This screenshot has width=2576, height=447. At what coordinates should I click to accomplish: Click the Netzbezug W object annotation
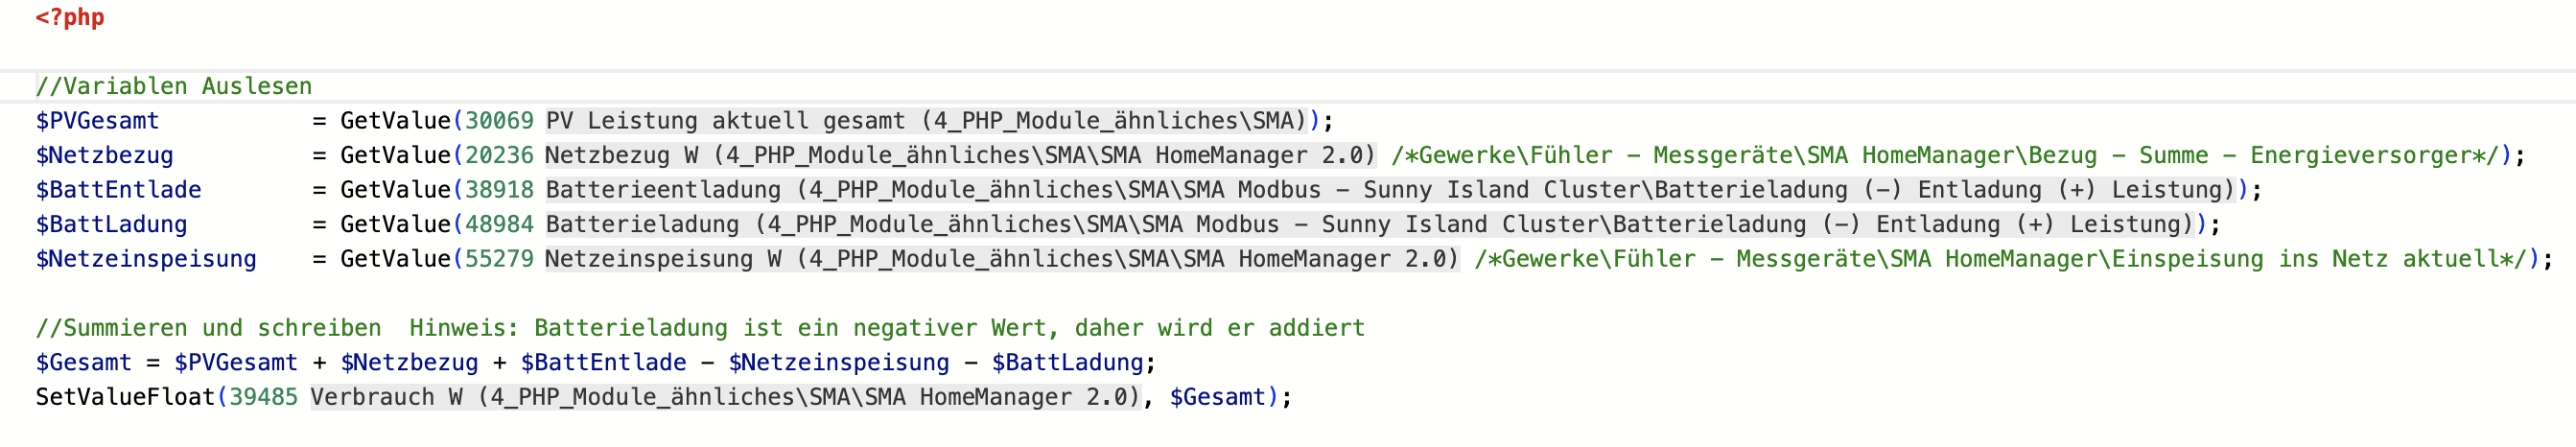point(960,155)
